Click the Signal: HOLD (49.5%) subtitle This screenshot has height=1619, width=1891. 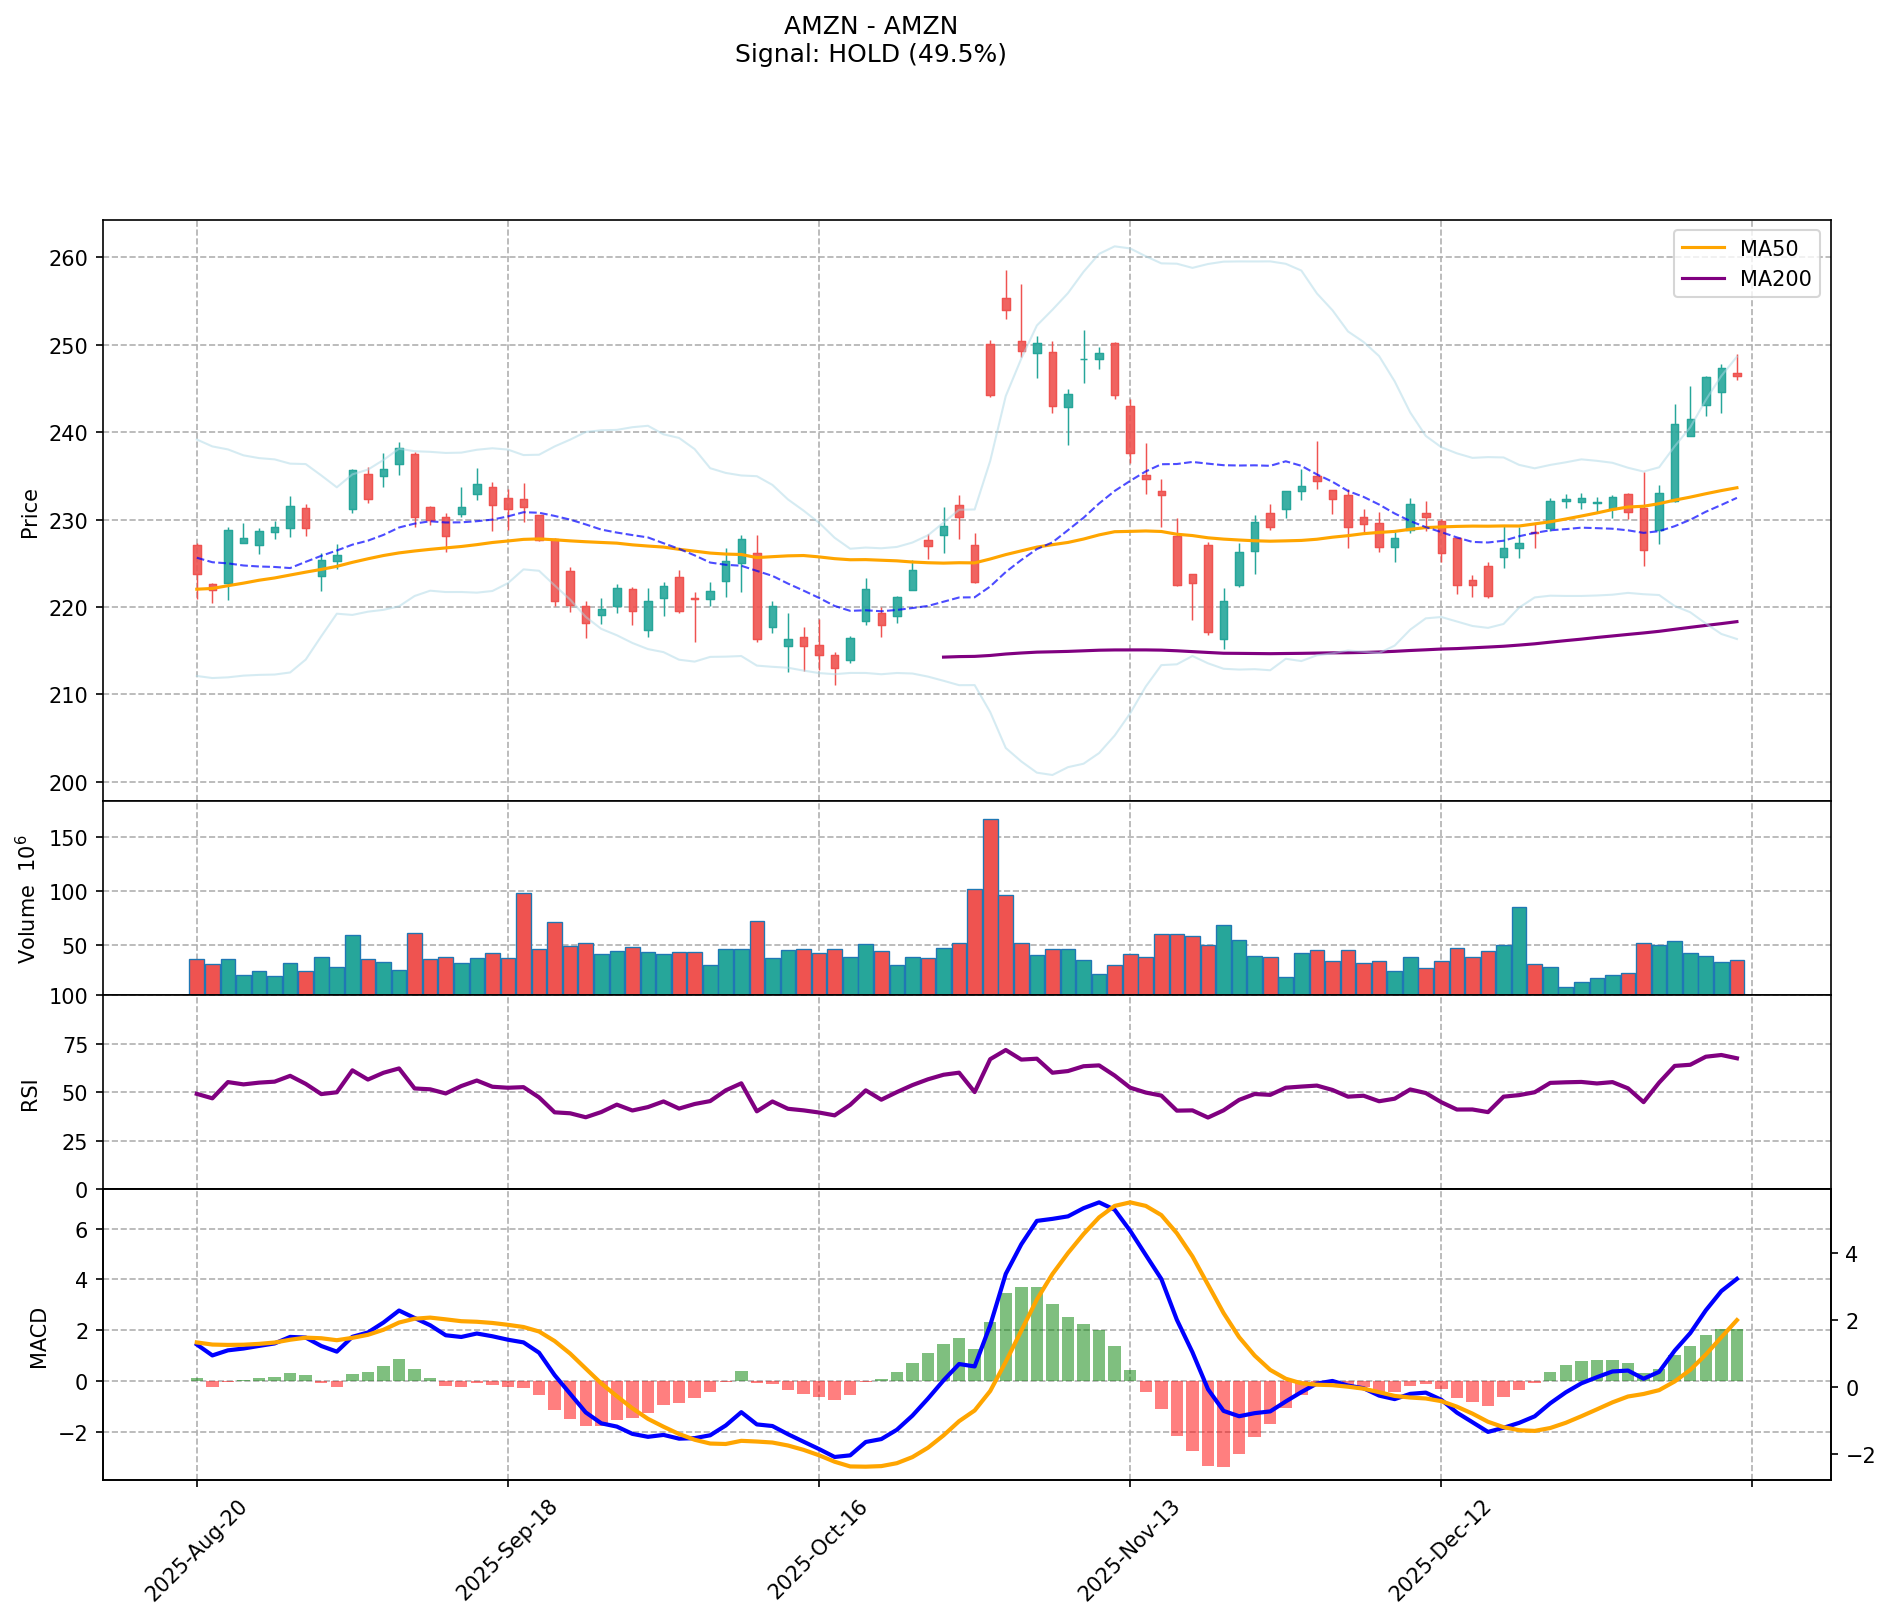pos(870,54)
